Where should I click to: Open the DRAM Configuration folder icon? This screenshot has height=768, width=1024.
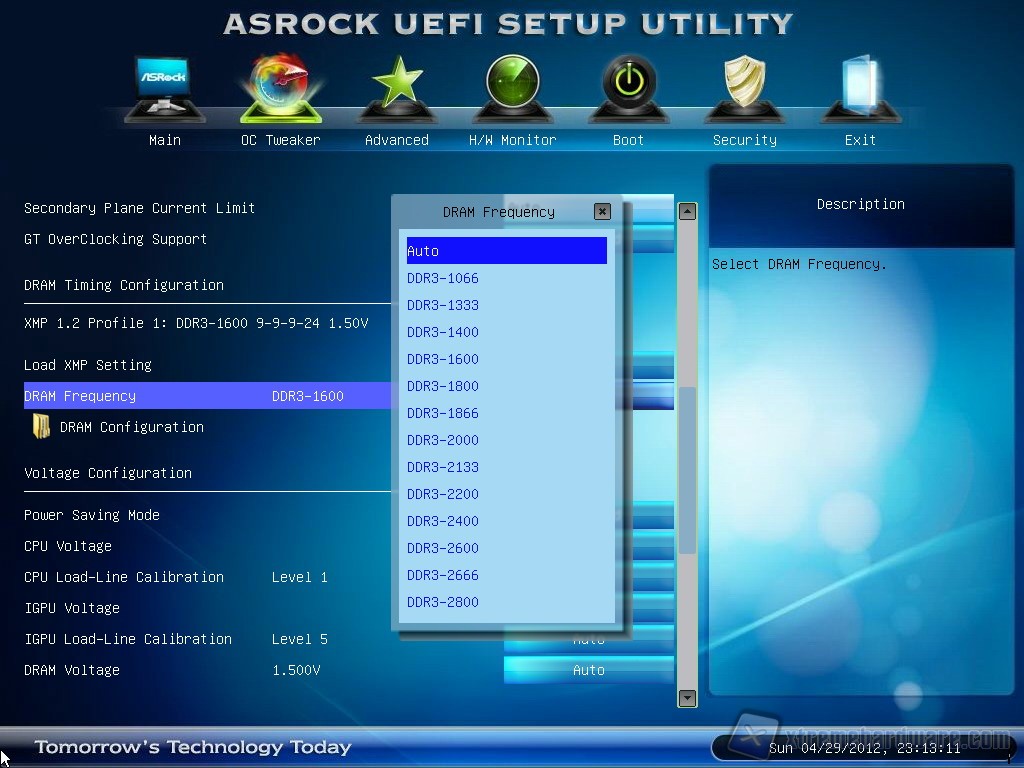point(41,427)
